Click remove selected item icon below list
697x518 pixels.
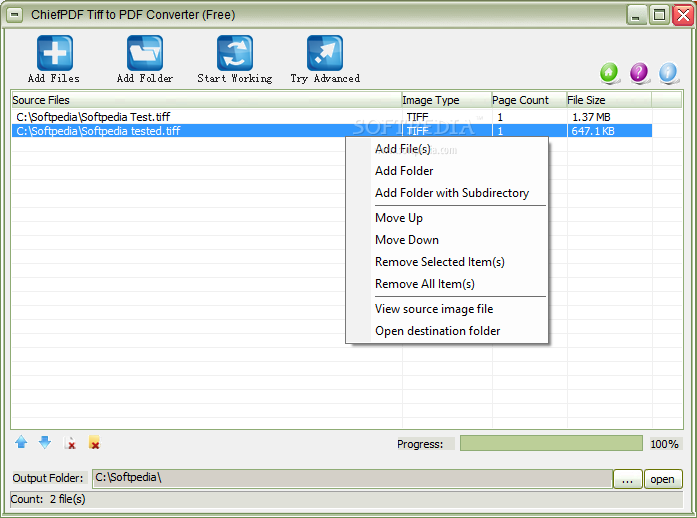(x=70, y=443)
